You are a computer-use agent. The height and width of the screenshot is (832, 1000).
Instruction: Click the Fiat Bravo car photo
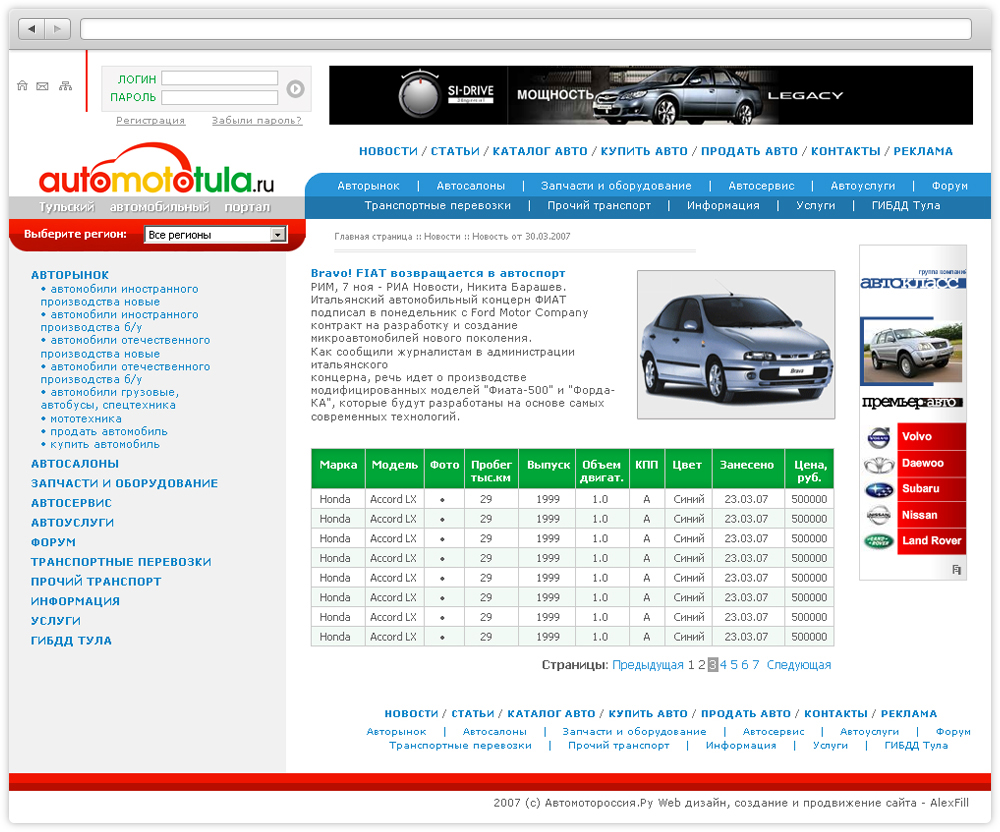click(x=736, y=344)
